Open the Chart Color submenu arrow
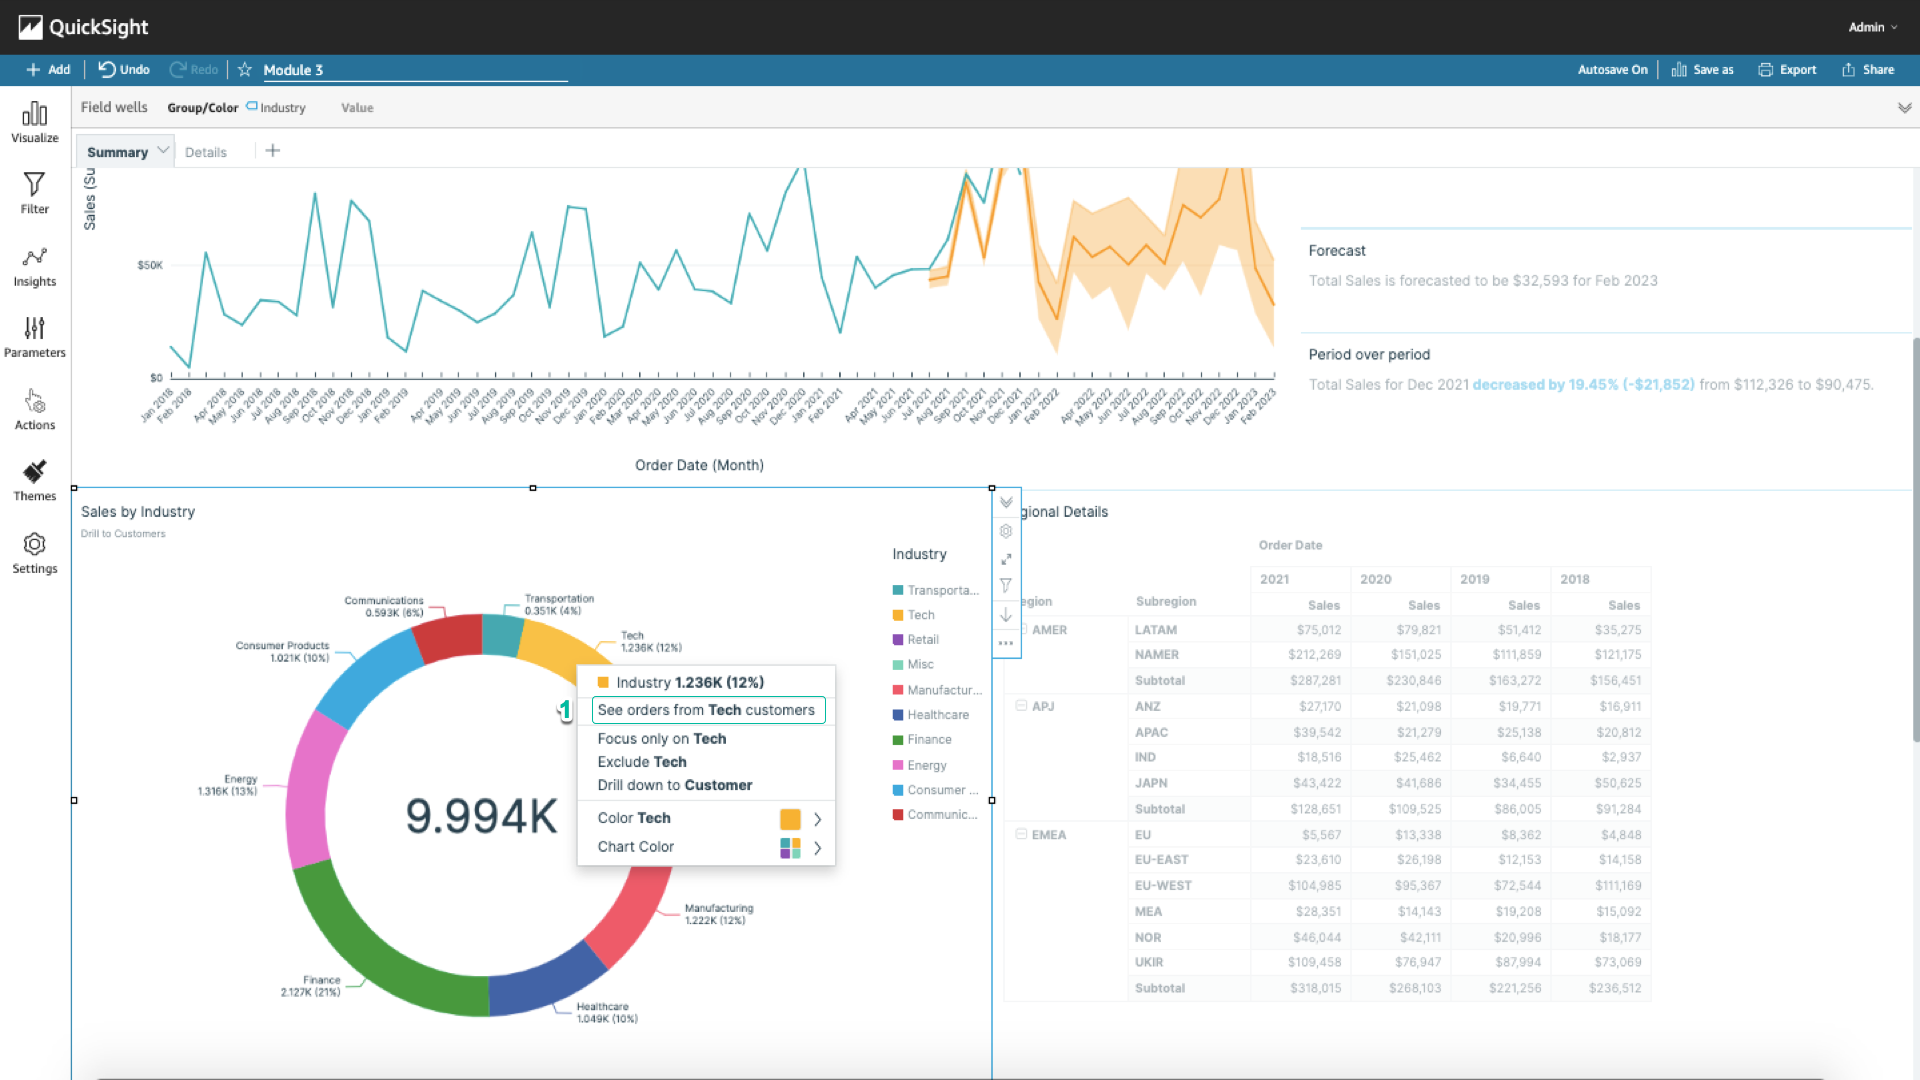Viewport: 1920px width, 1080px height. tap(817, 848)
